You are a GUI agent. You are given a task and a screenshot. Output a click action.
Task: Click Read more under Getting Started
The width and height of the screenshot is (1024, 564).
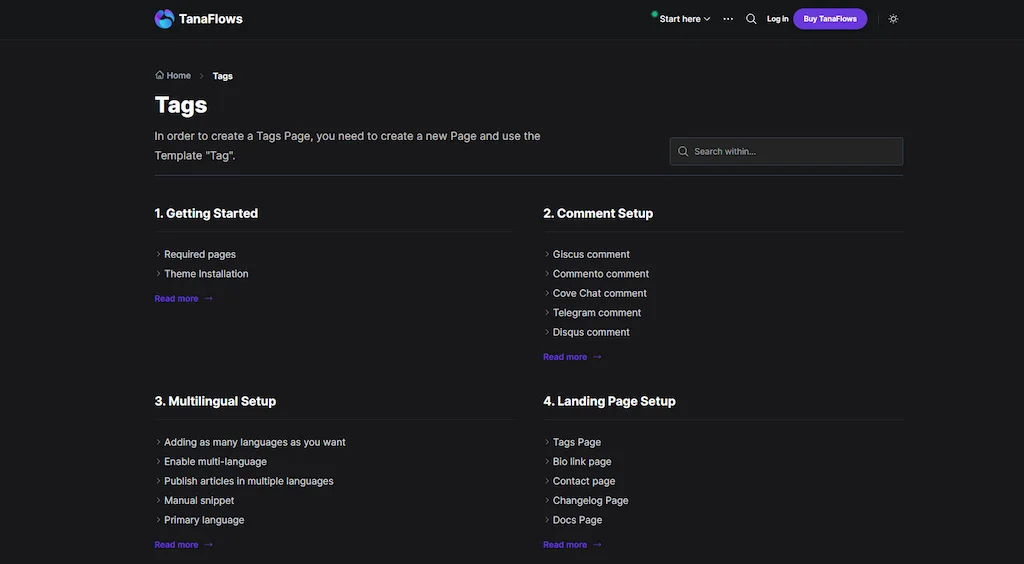point(184,298)
